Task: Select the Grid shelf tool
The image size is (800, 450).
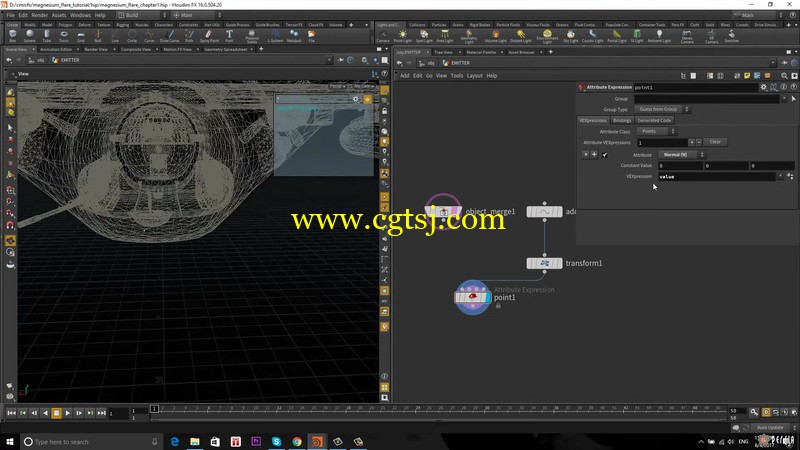Action: 81,36
